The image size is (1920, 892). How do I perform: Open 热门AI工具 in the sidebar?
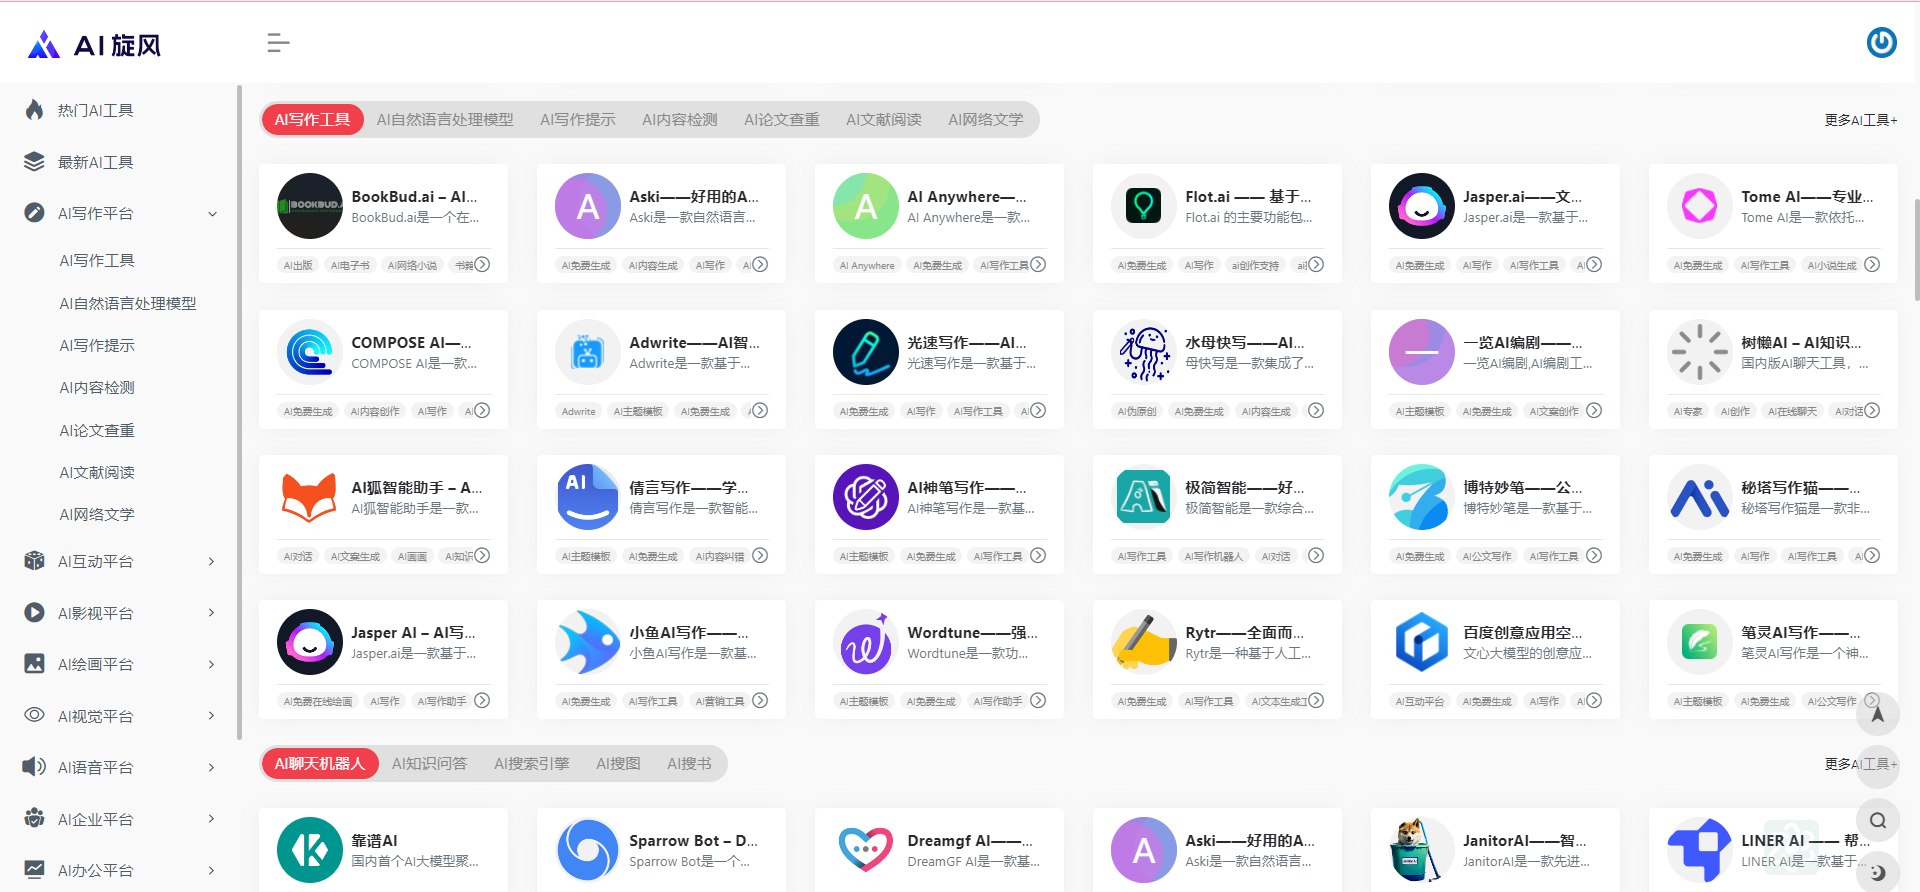pyautogui.click(x=95, y=110)
